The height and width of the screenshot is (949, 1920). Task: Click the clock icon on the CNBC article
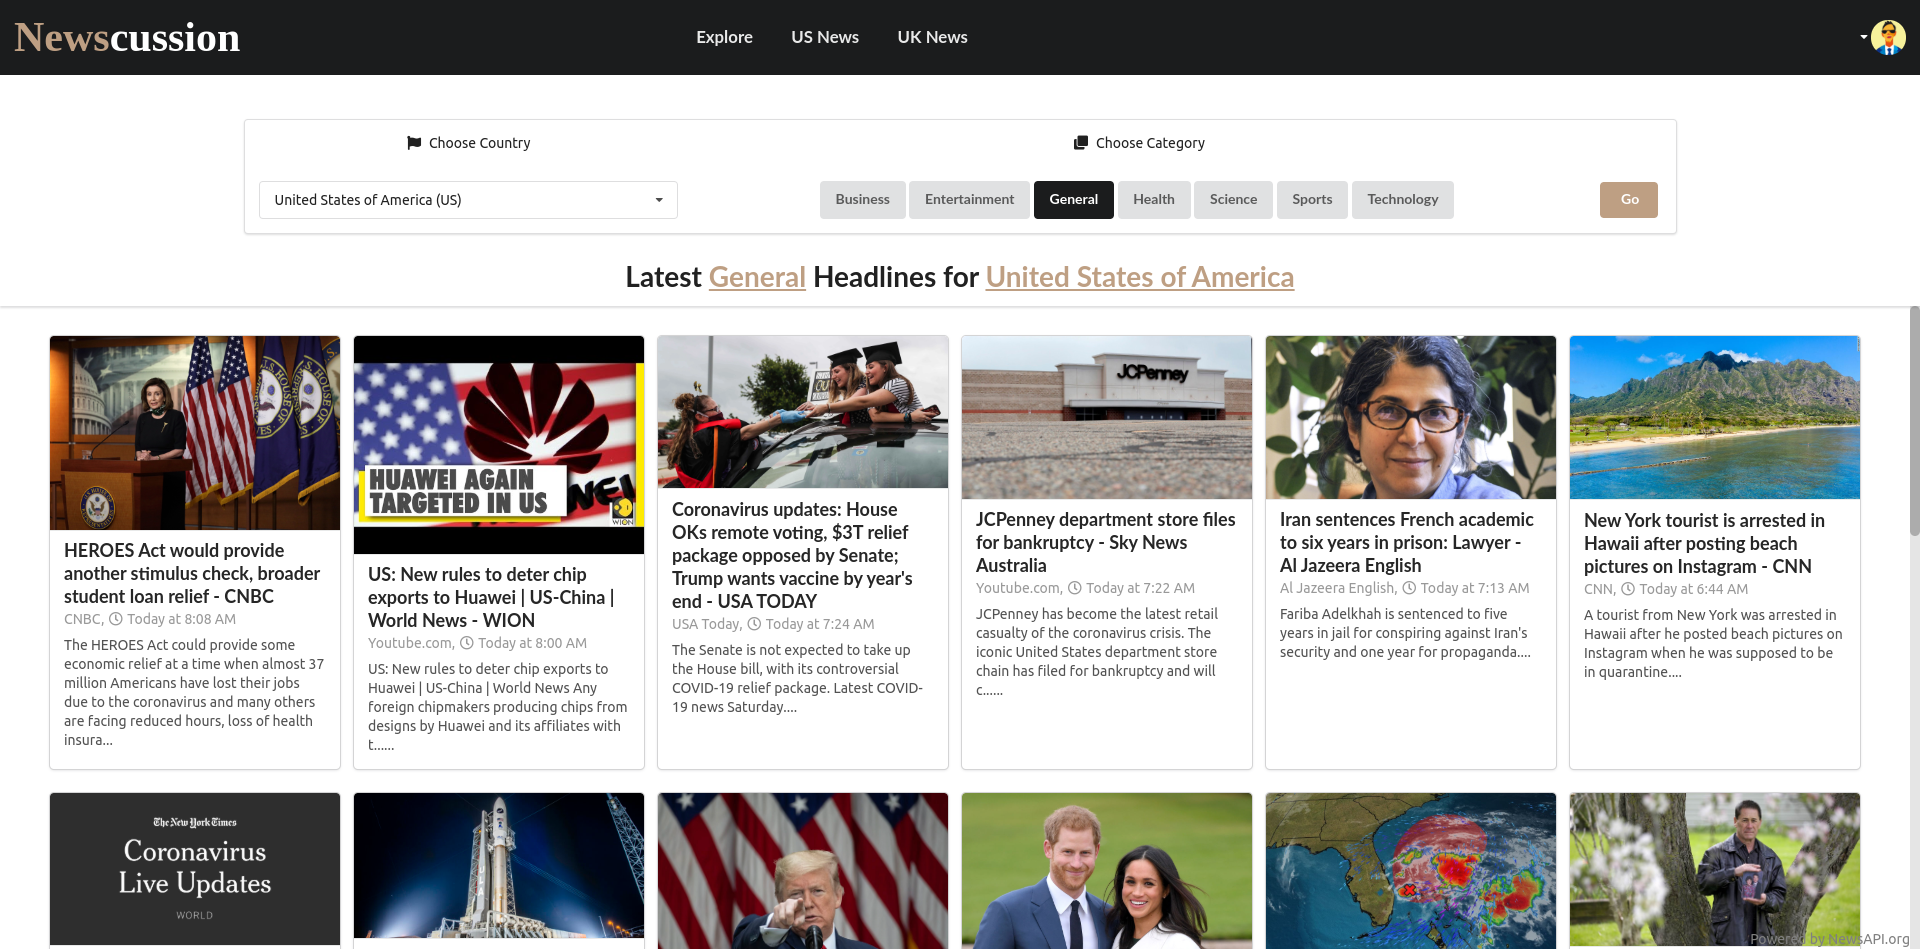click(x=115, y=619)
